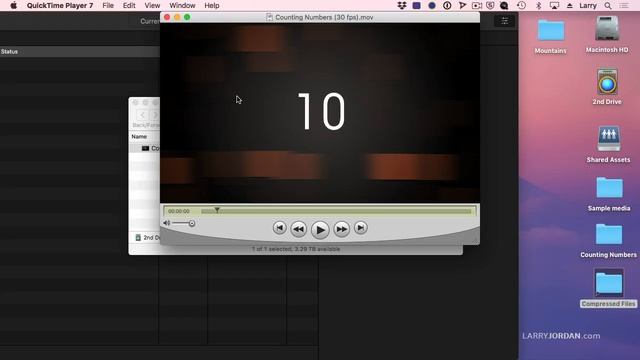The width and height of the screenshot is (640, 360).
Task: Select the 2nd Drive Time Machine icon
Action: (x=607, y=82)
